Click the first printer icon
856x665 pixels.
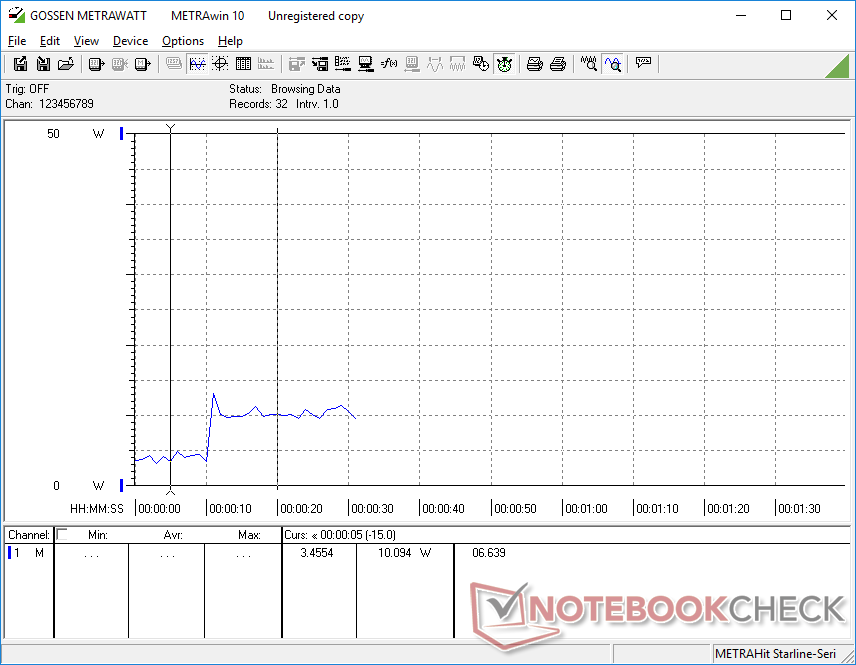[534, 64]
